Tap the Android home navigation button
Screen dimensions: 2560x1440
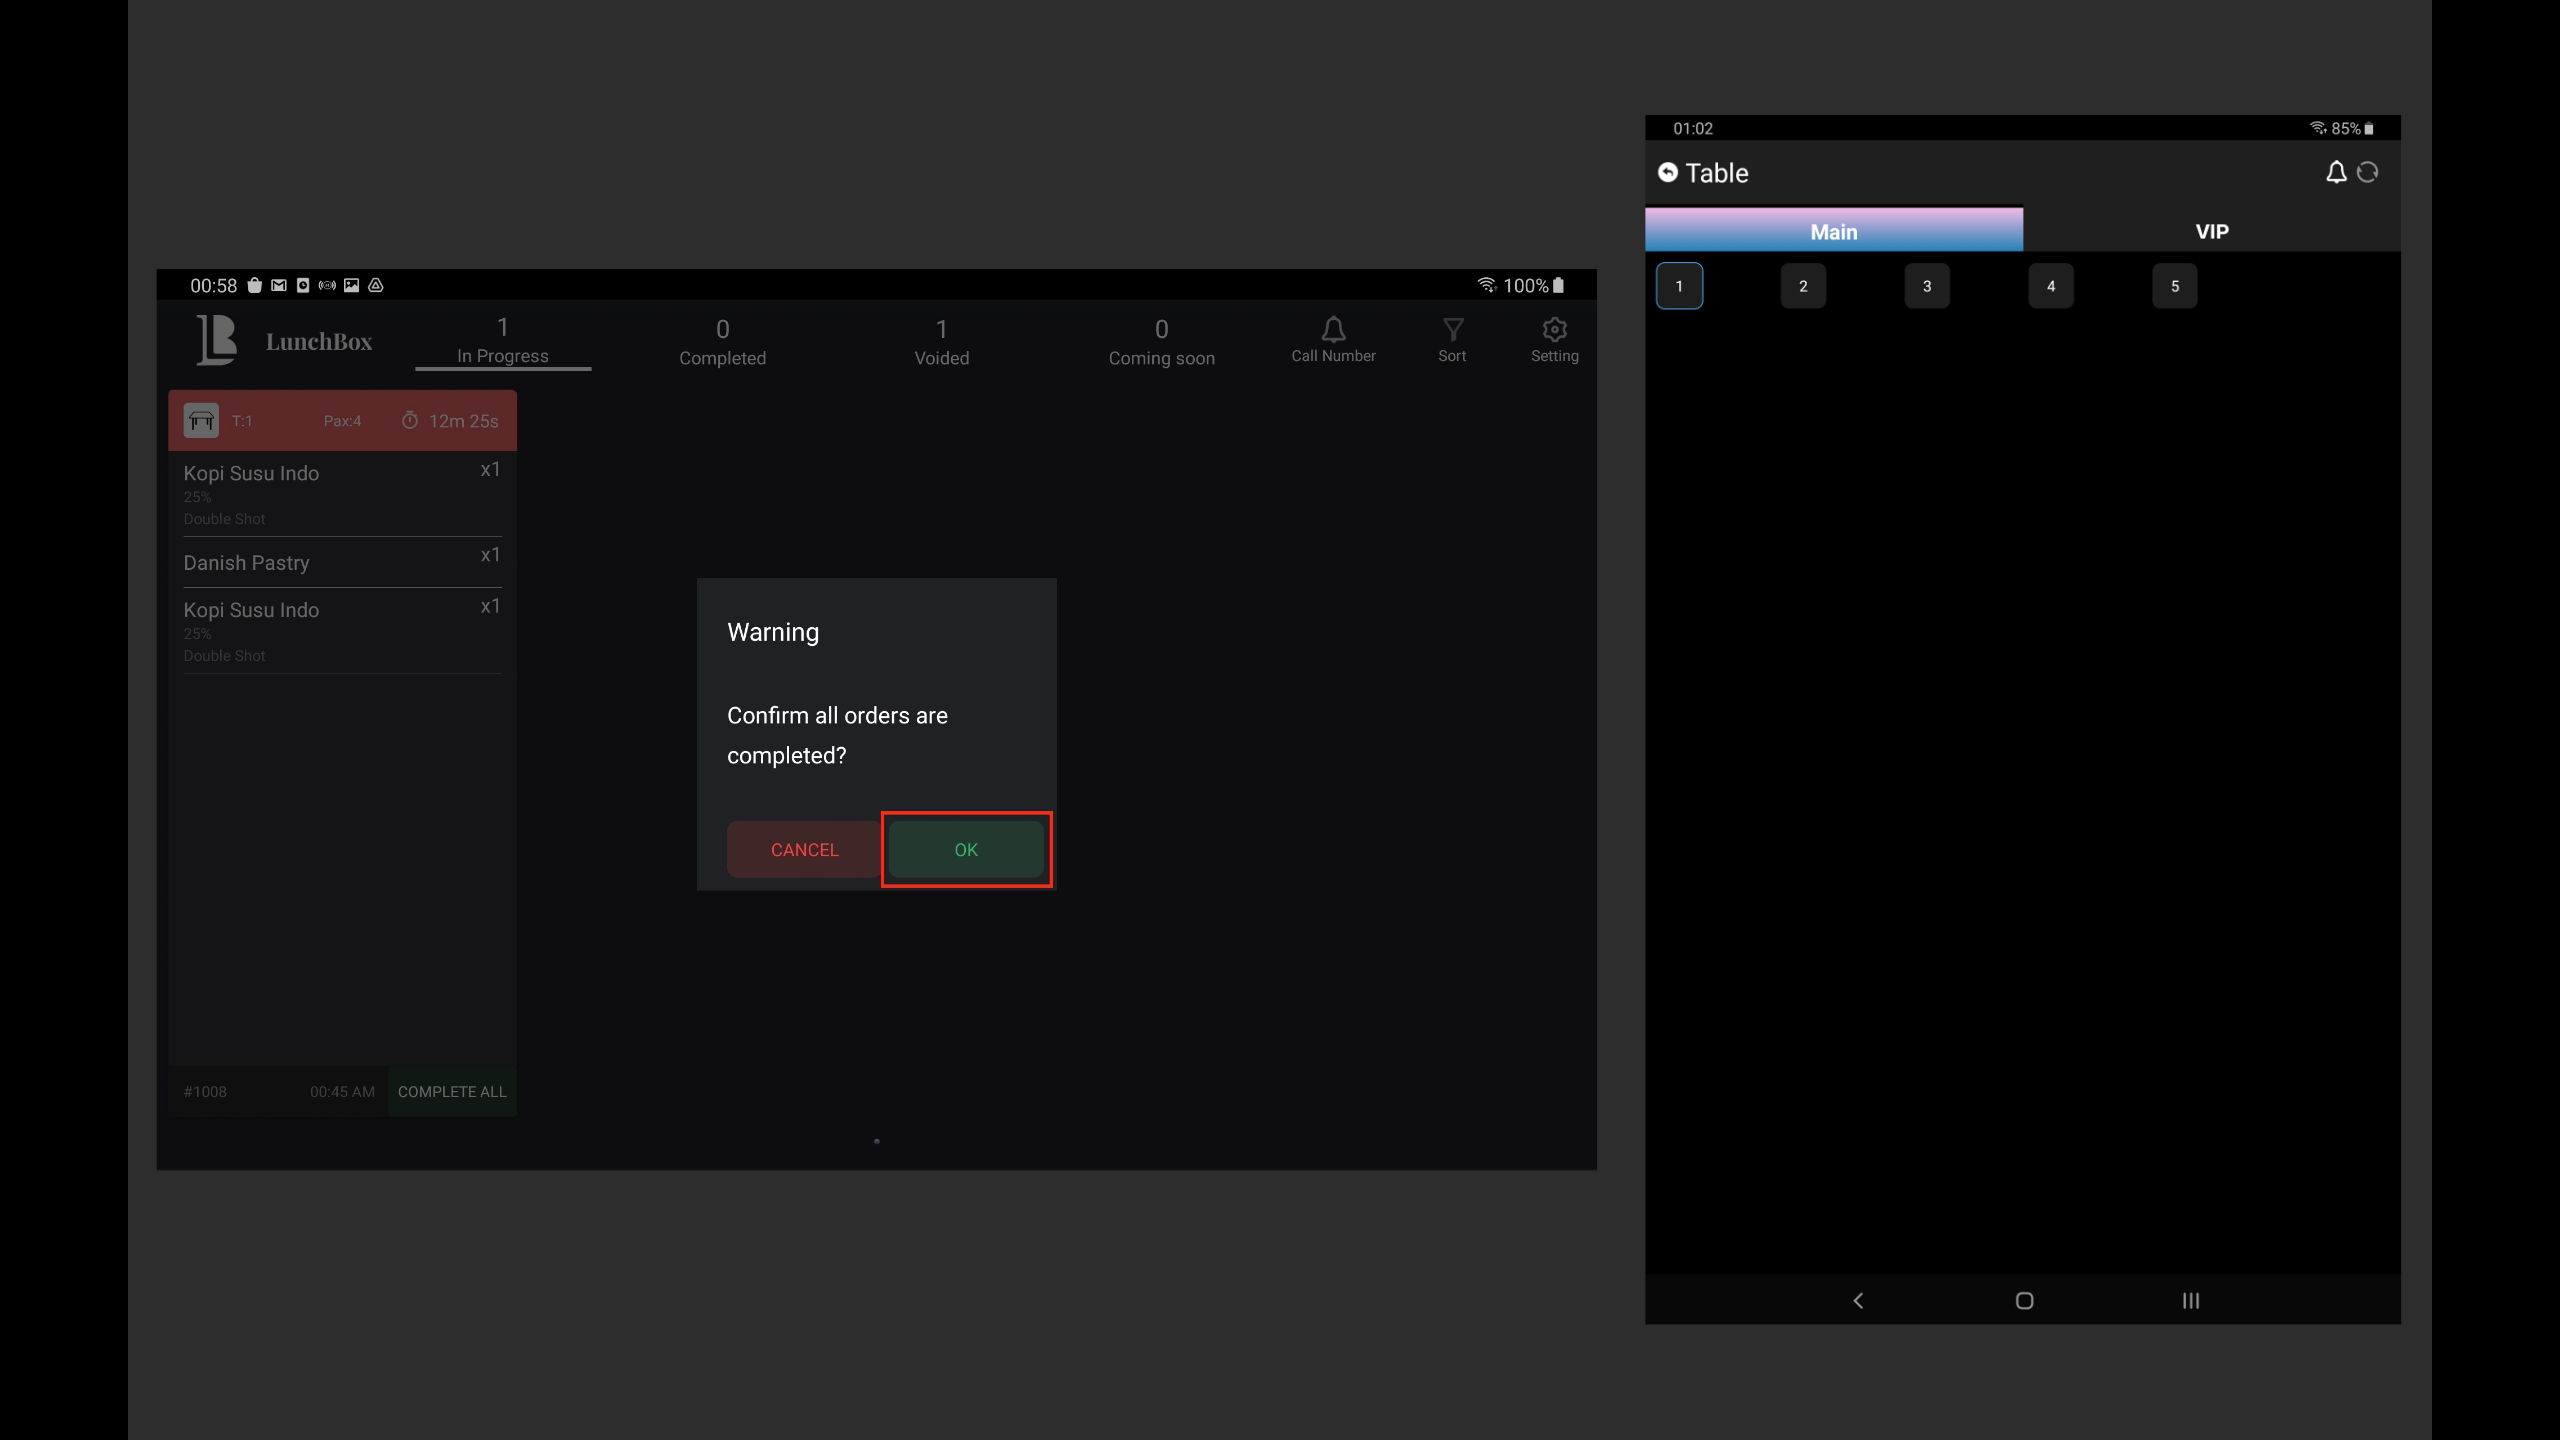pyautogui.click(x=2024, y=1300)
